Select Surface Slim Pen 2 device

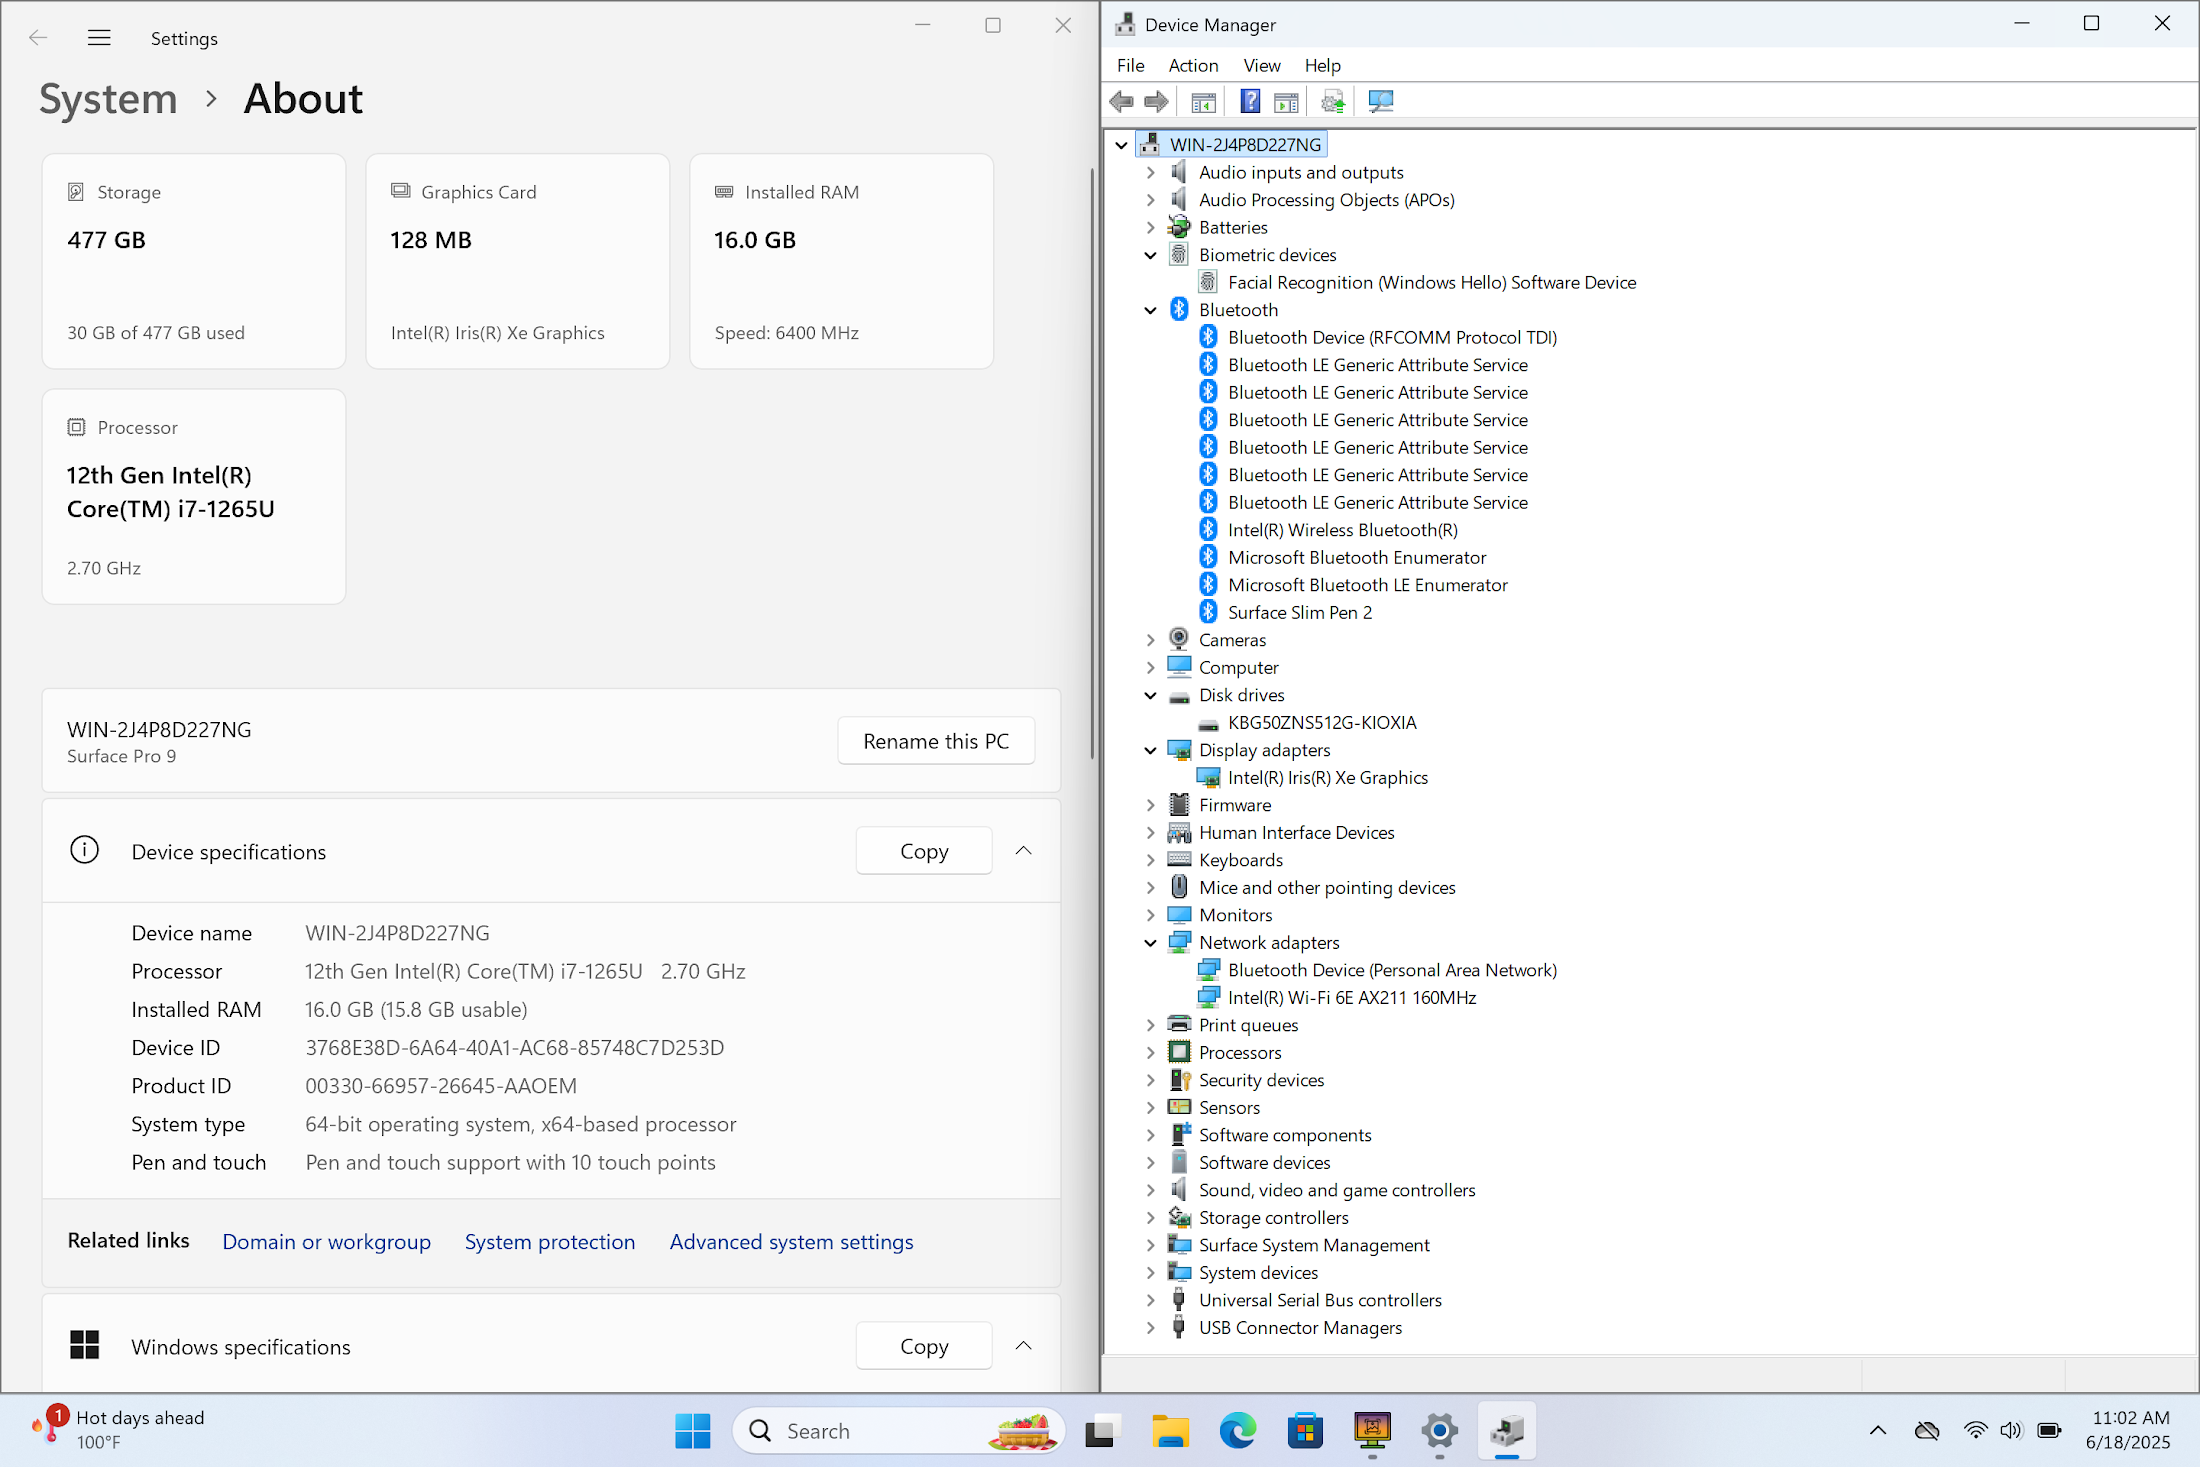[1300, 612]
